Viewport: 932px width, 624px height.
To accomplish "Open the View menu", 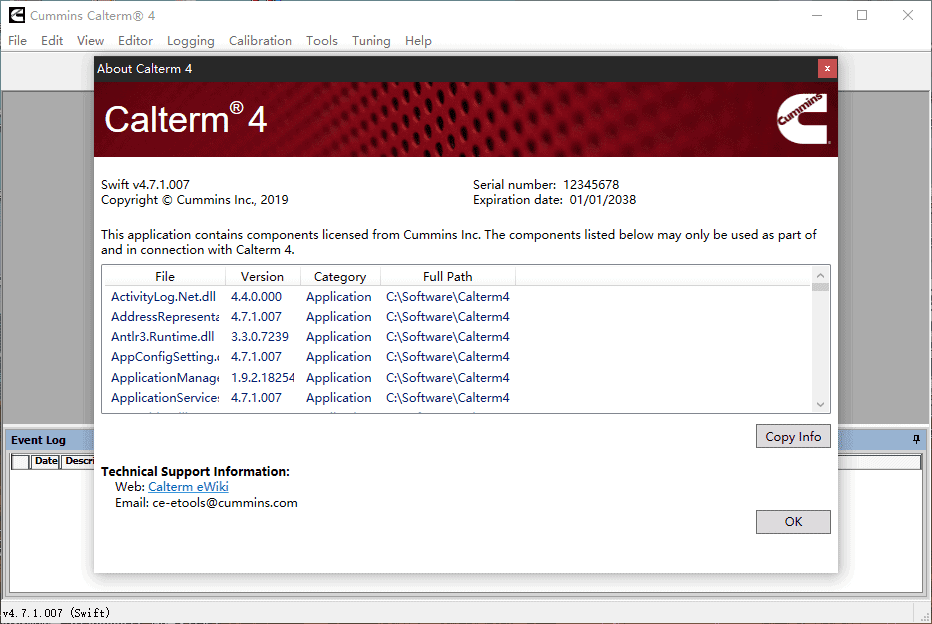I will click(x=90, y=40).
